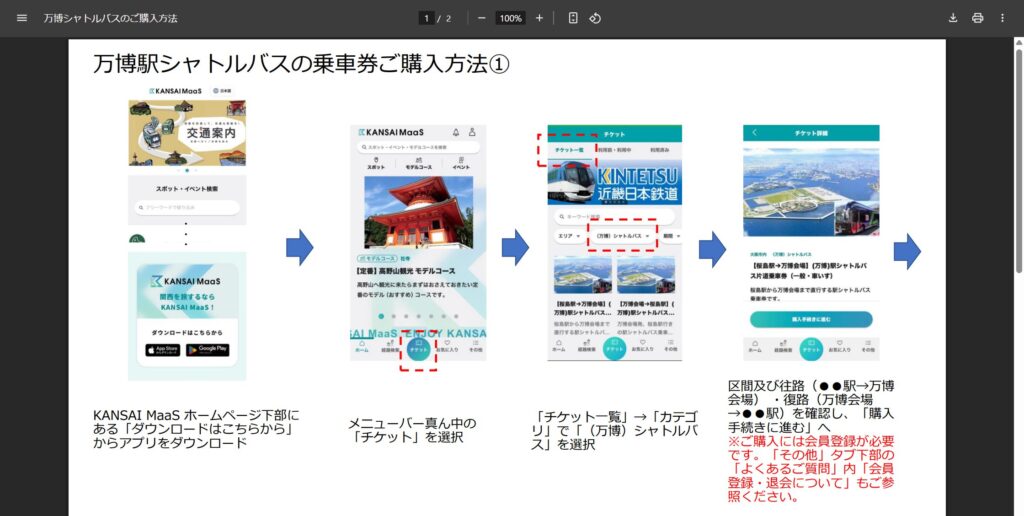Click the zoom in plus button
Viewport: 1024px width, 516px height.
click(539, 18)
